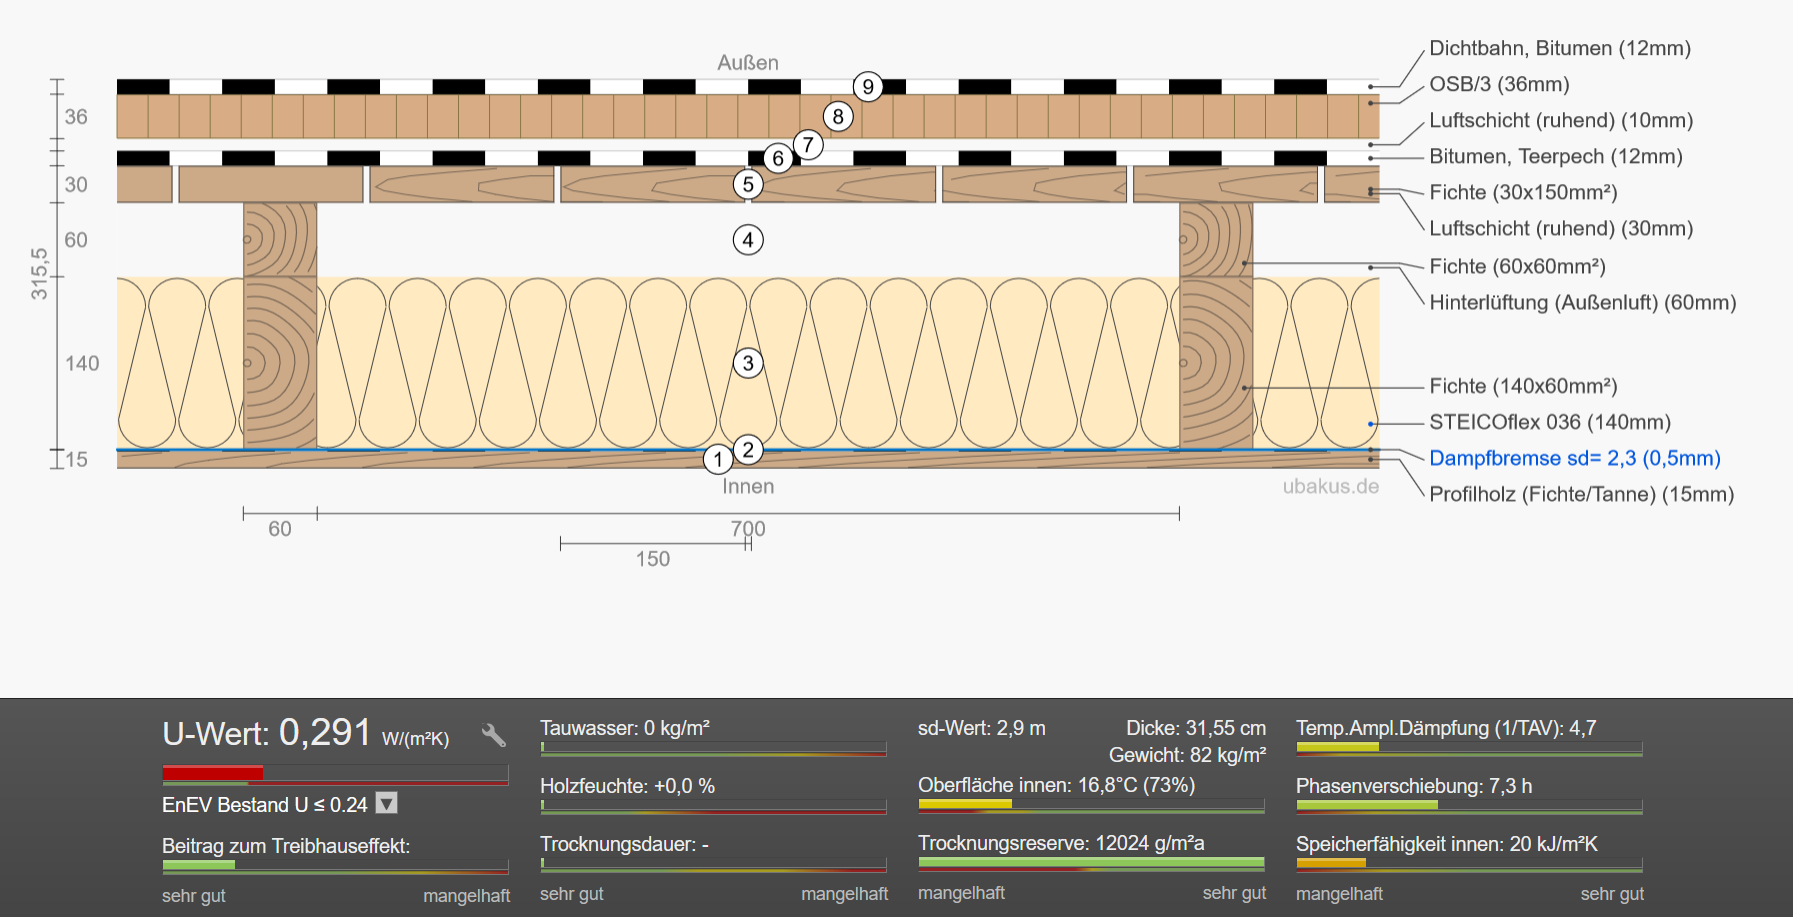Click circled marker 4 in air gap
Screen dimensions: 1793x918
tap(748, 240)
